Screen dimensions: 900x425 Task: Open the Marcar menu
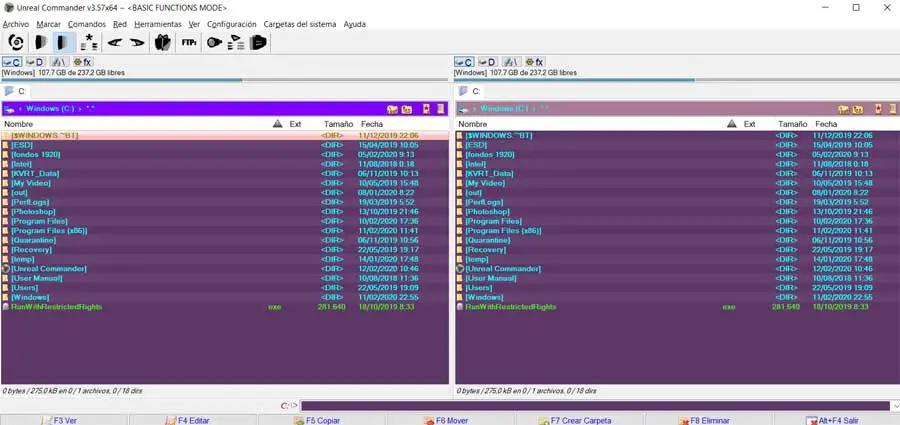pyautogui.click(x=48, y=24)
